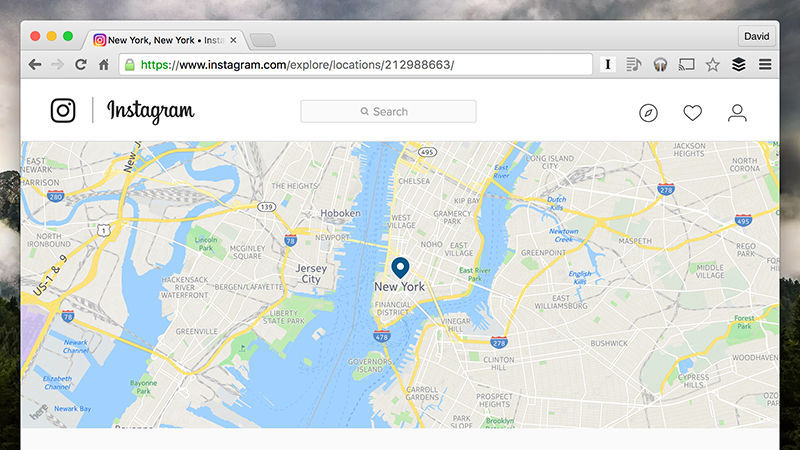Click the music playlist extension icon

pos(634,64)
